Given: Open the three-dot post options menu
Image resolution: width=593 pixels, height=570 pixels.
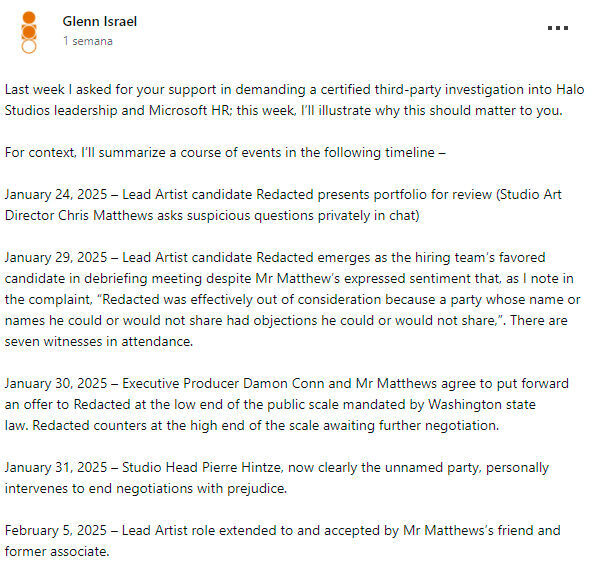Looking at the screenshot, I should point(558,28).
